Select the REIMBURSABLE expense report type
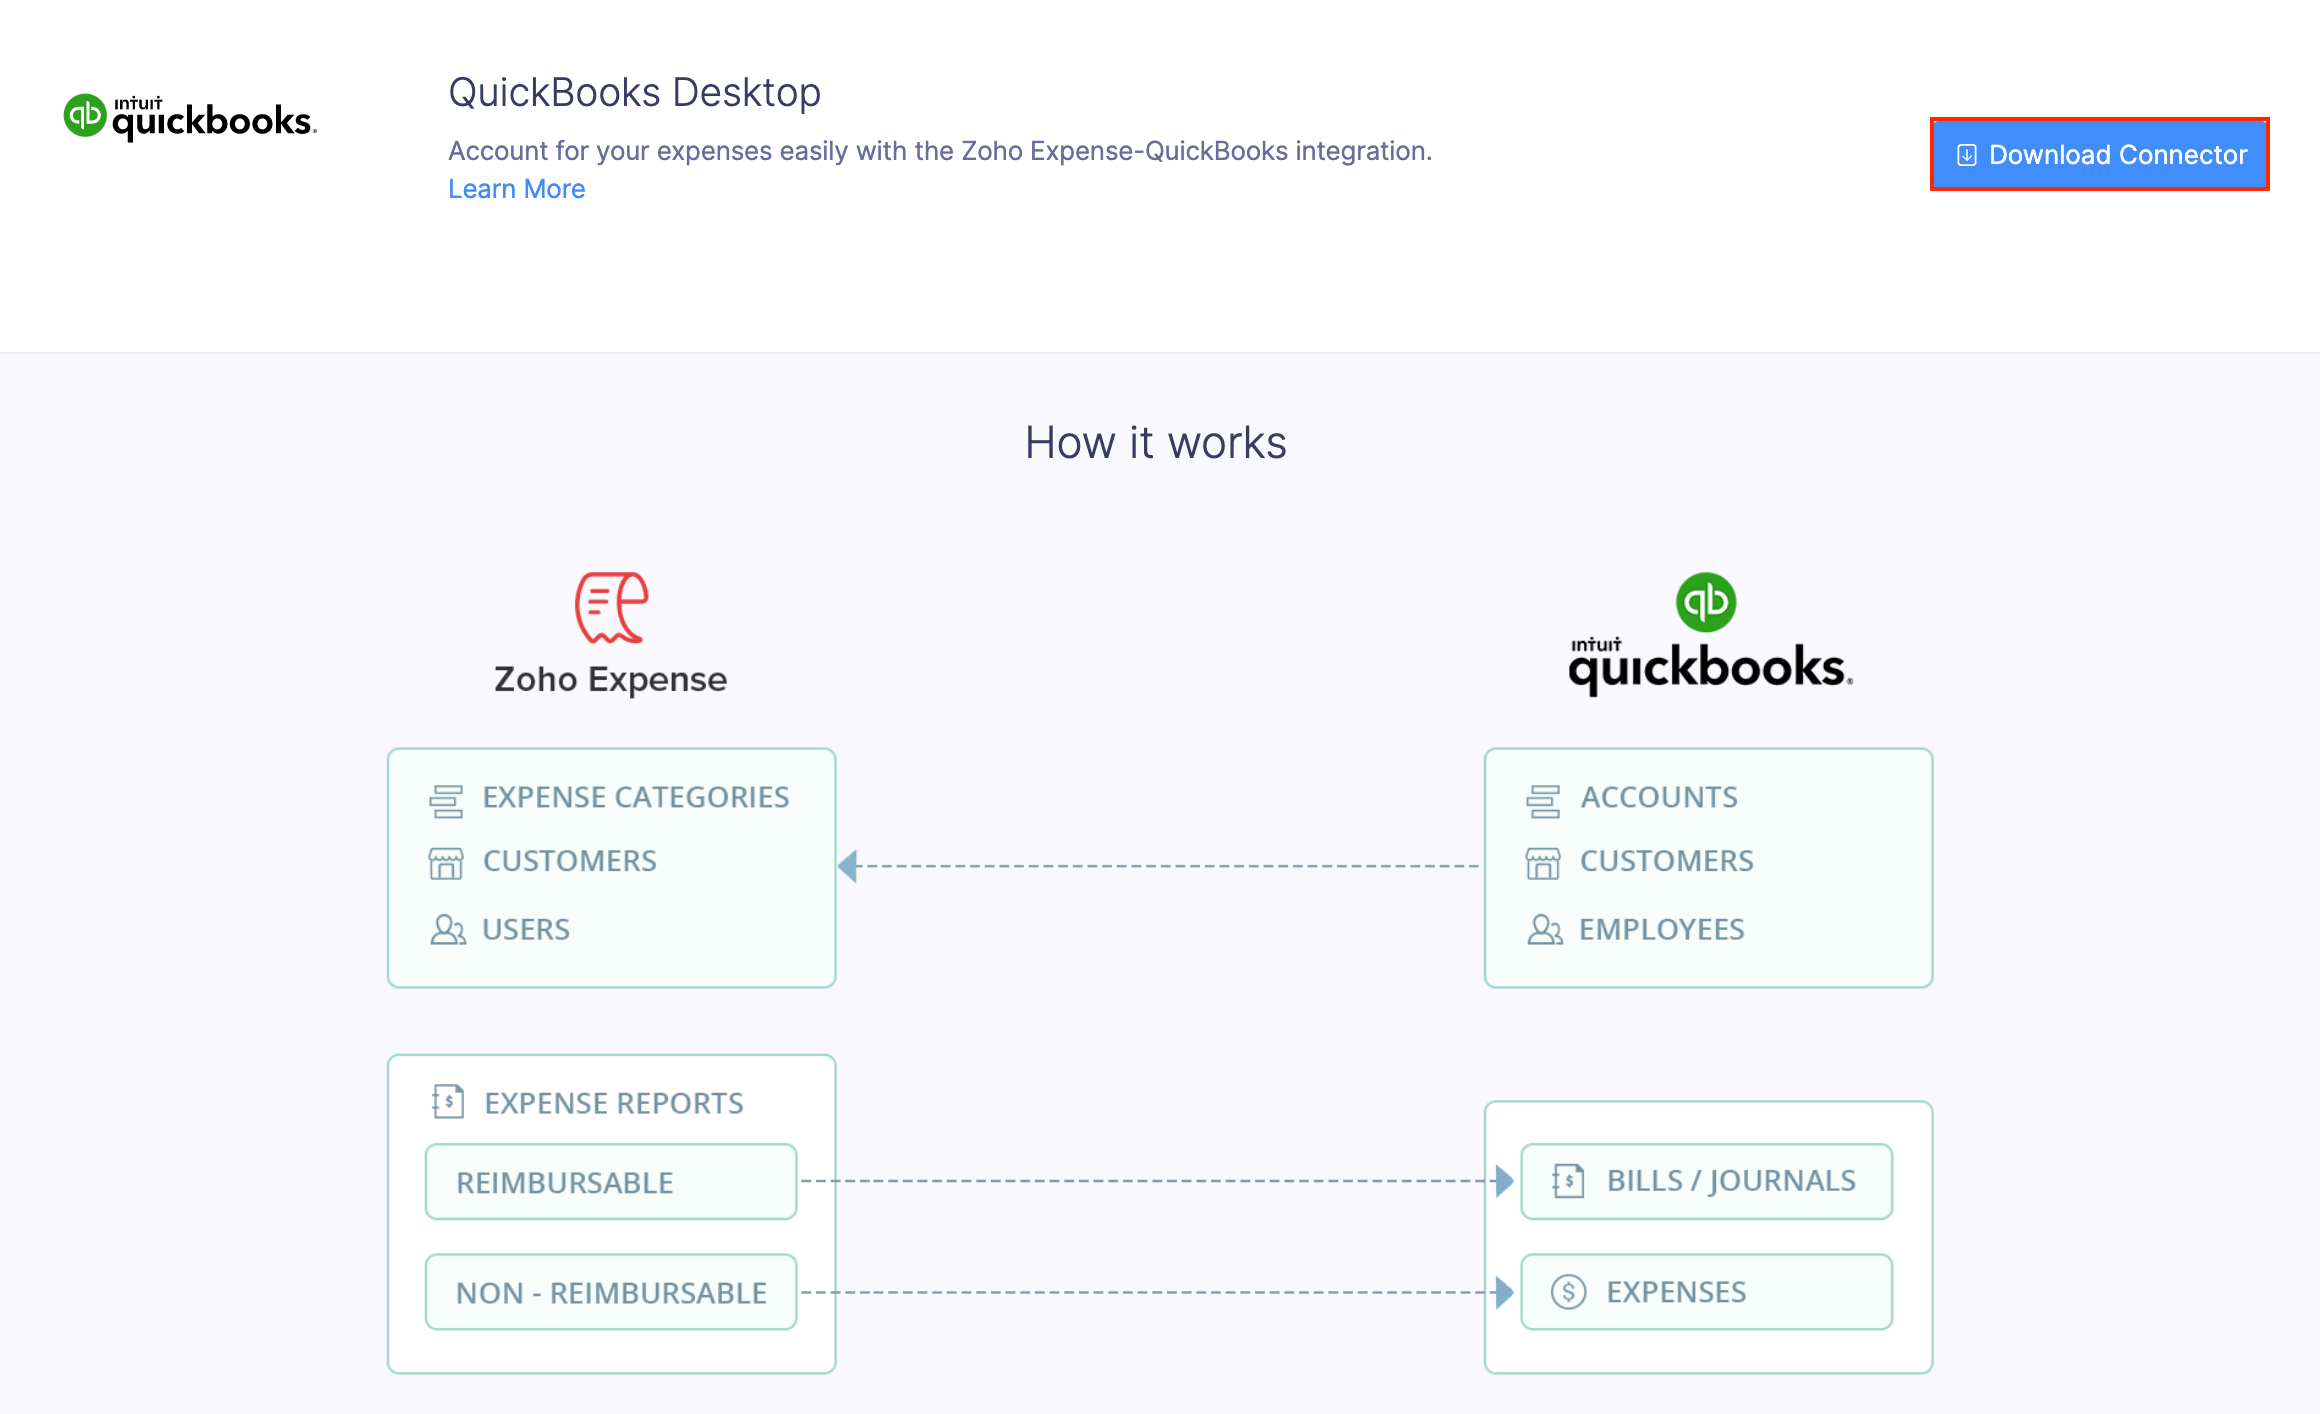 coord(610,1181)
